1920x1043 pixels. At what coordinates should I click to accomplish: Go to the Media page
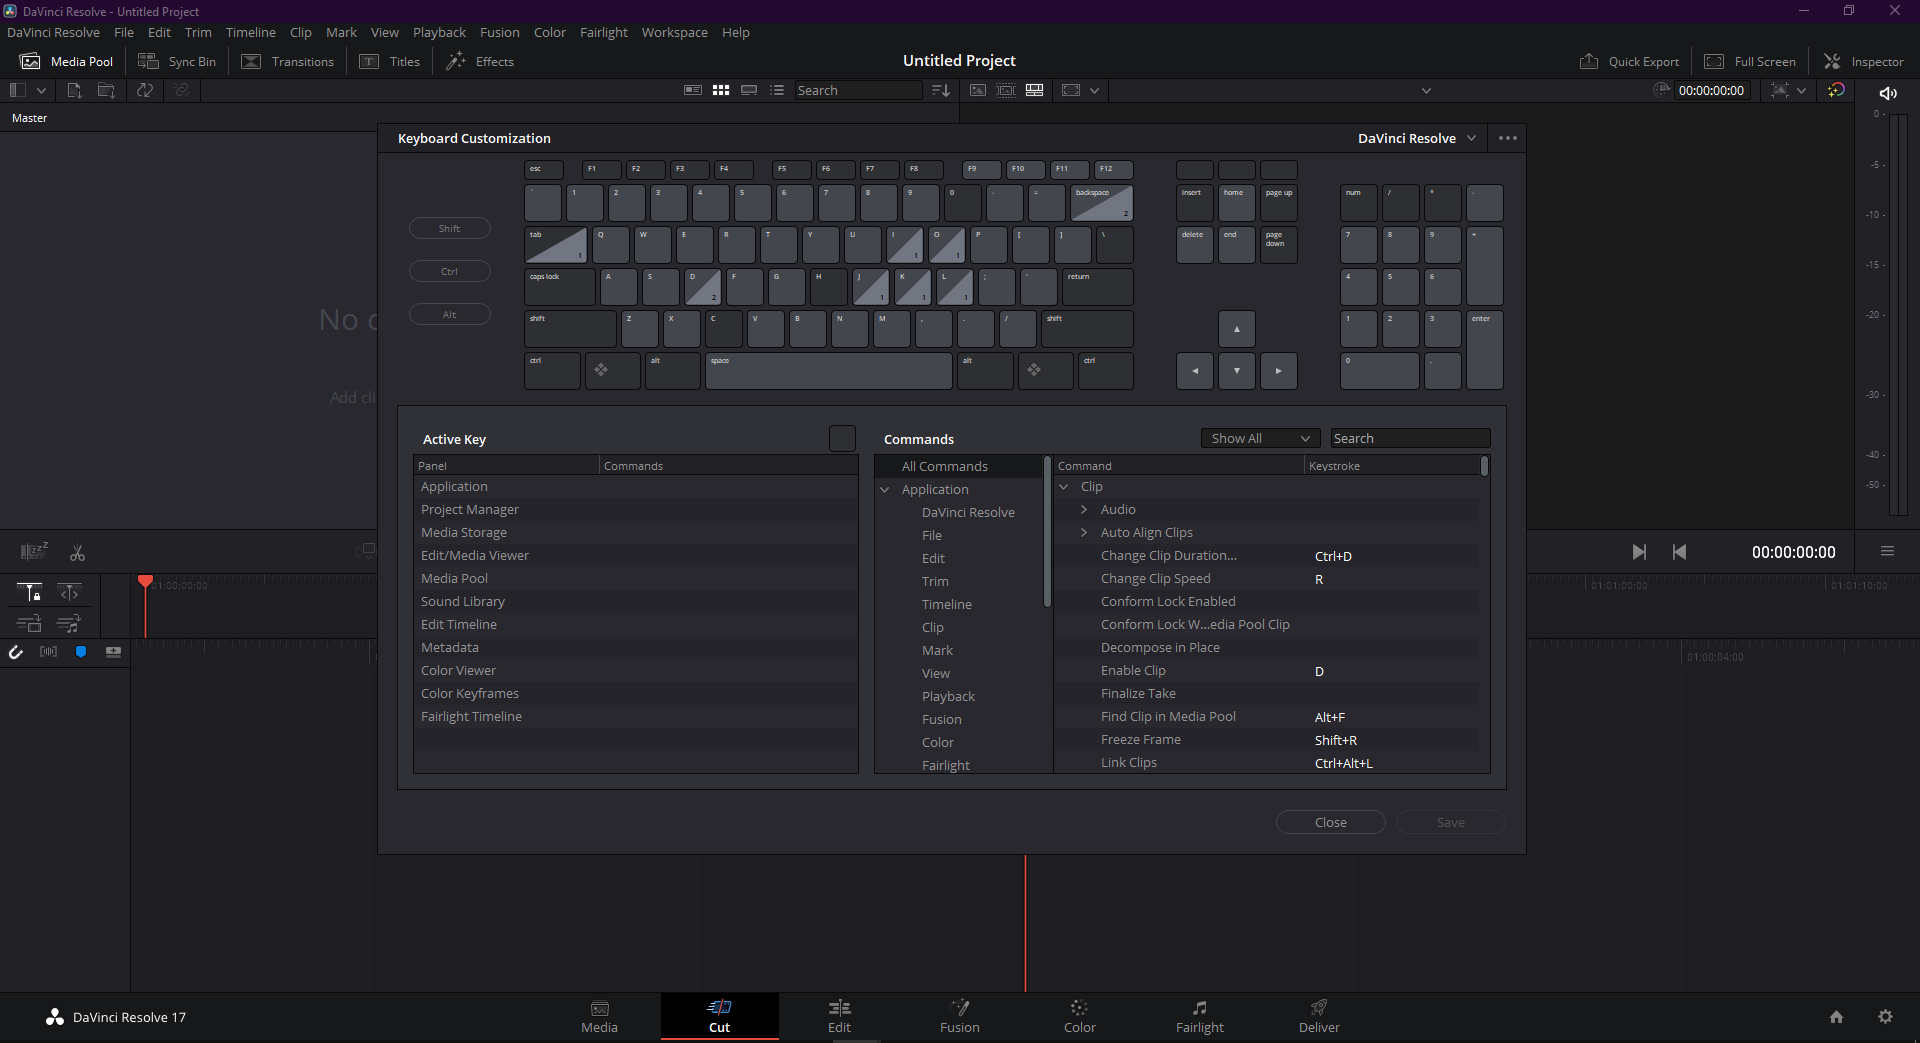[x=599, y=1016]
